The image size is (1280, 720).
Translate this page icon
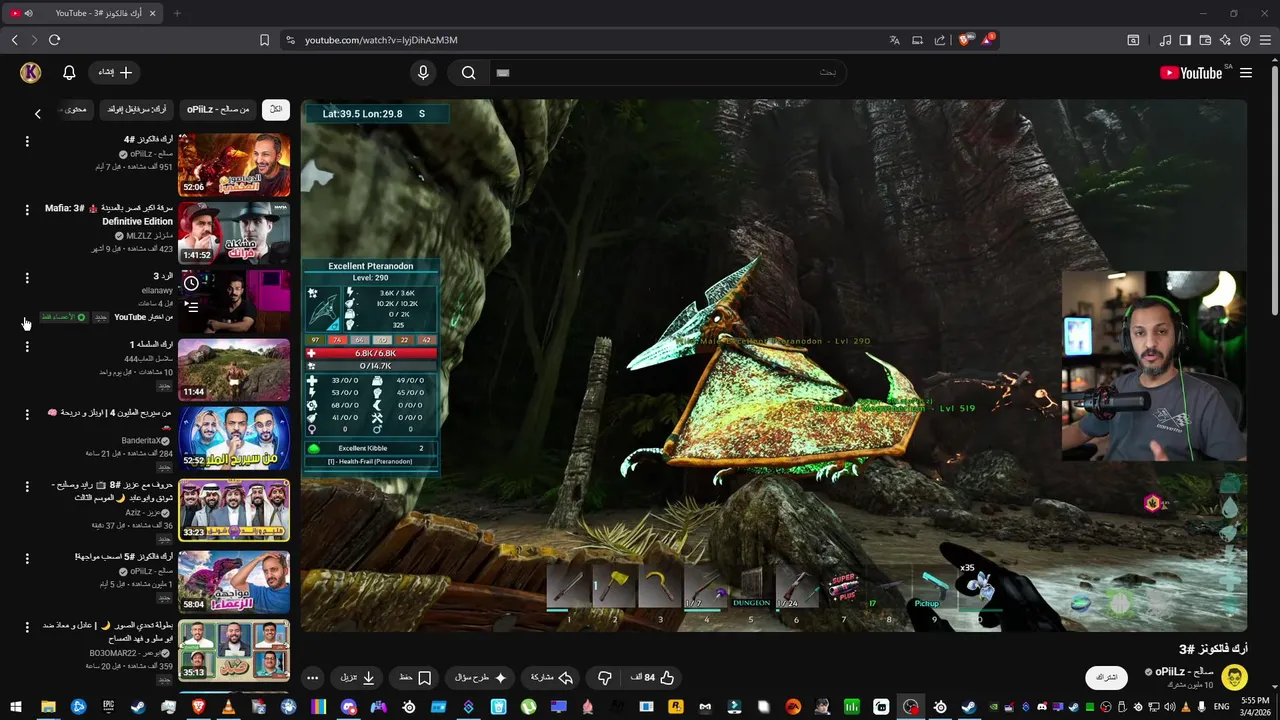point(894,40)
